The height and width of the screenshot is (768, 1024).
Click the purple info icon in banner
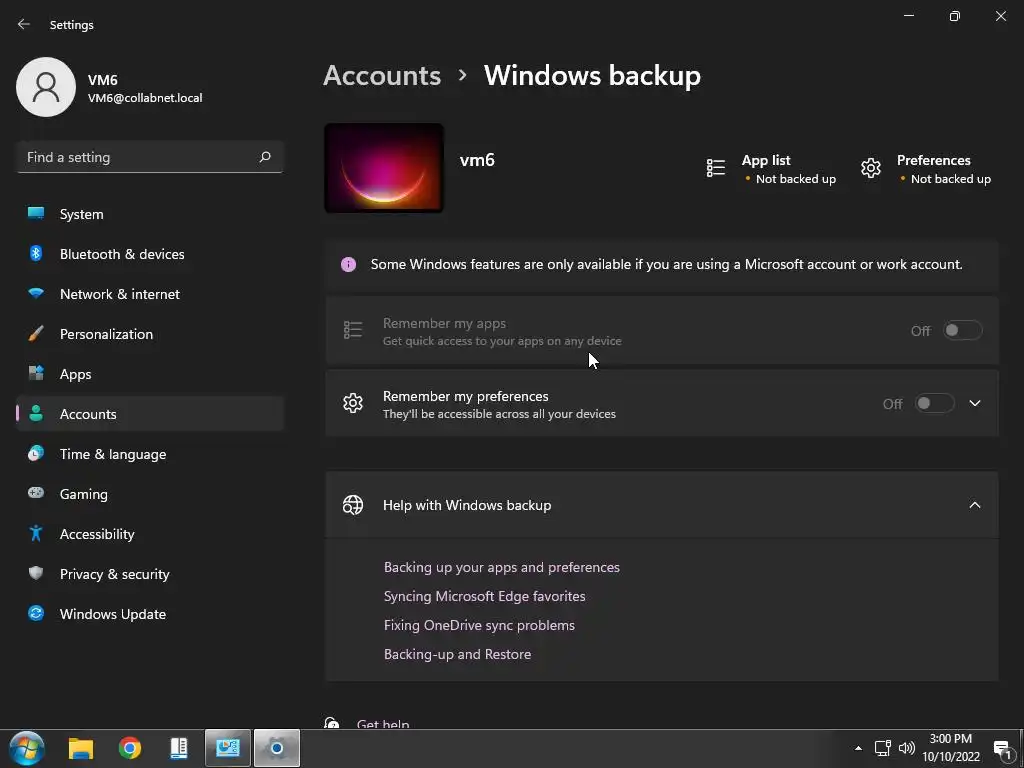(x=349, y=264)
